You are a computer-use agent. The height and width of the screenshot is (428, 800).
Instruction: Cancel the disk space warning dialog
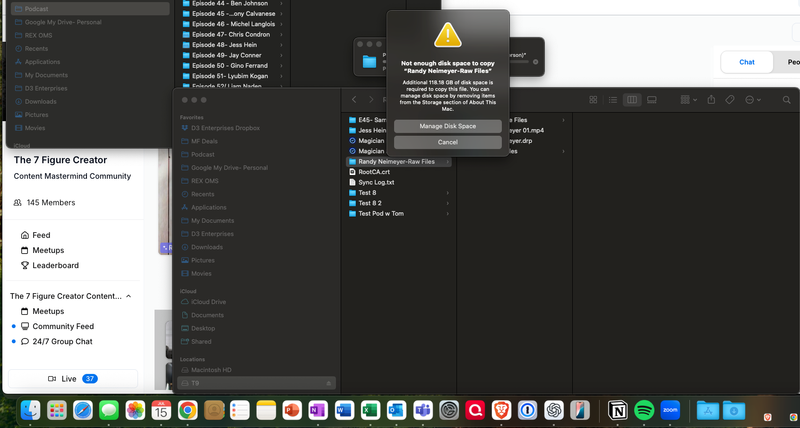point(447,143)
